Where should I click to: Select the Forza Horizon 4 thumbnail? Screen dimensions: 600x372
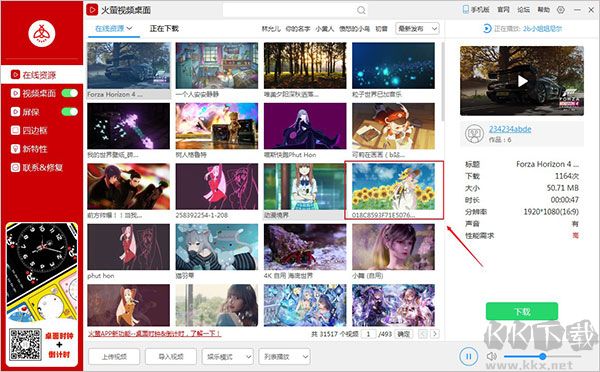(129, 65)
